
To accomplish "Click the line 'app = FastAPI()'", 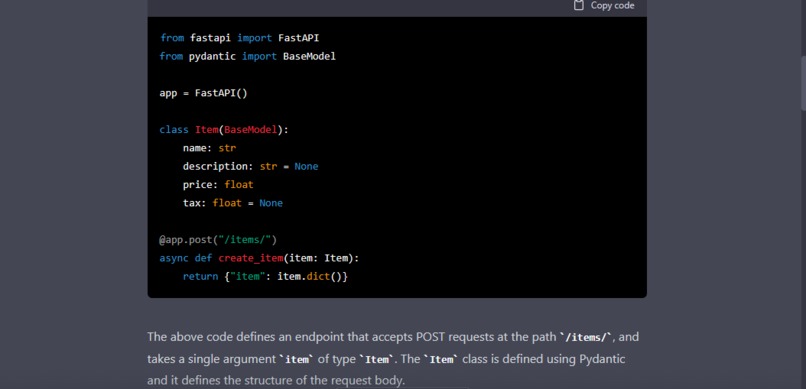I will [204, 94].
